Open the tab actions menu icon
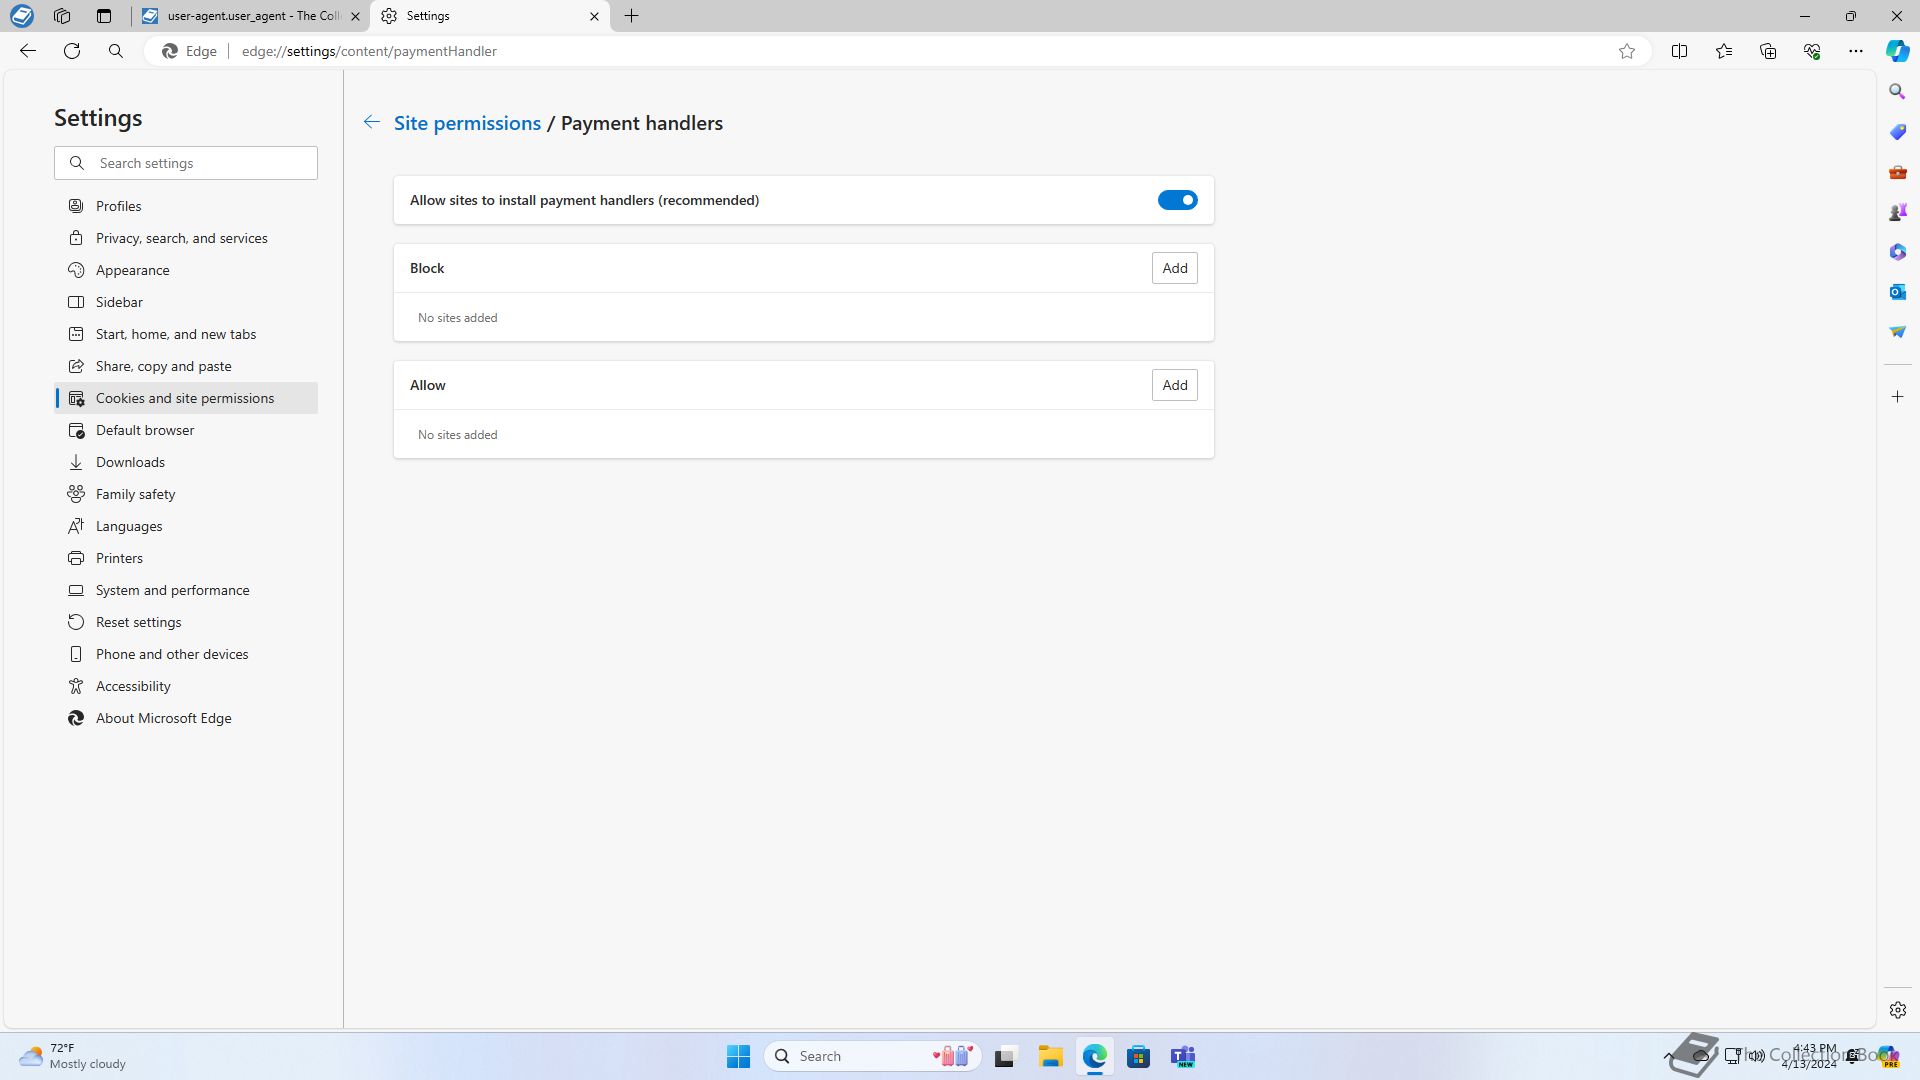The image size is (1920, 1080). 104,16
